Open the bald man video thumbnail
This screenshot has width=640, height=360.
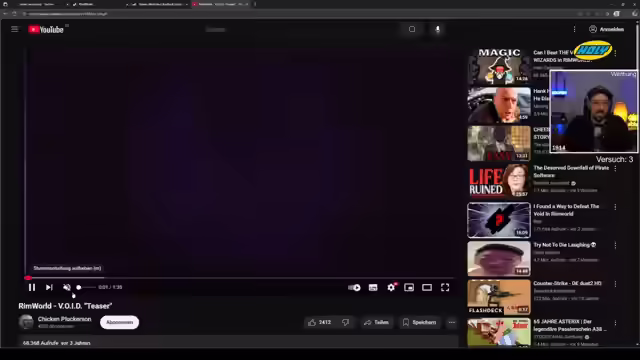pos(499,105)
